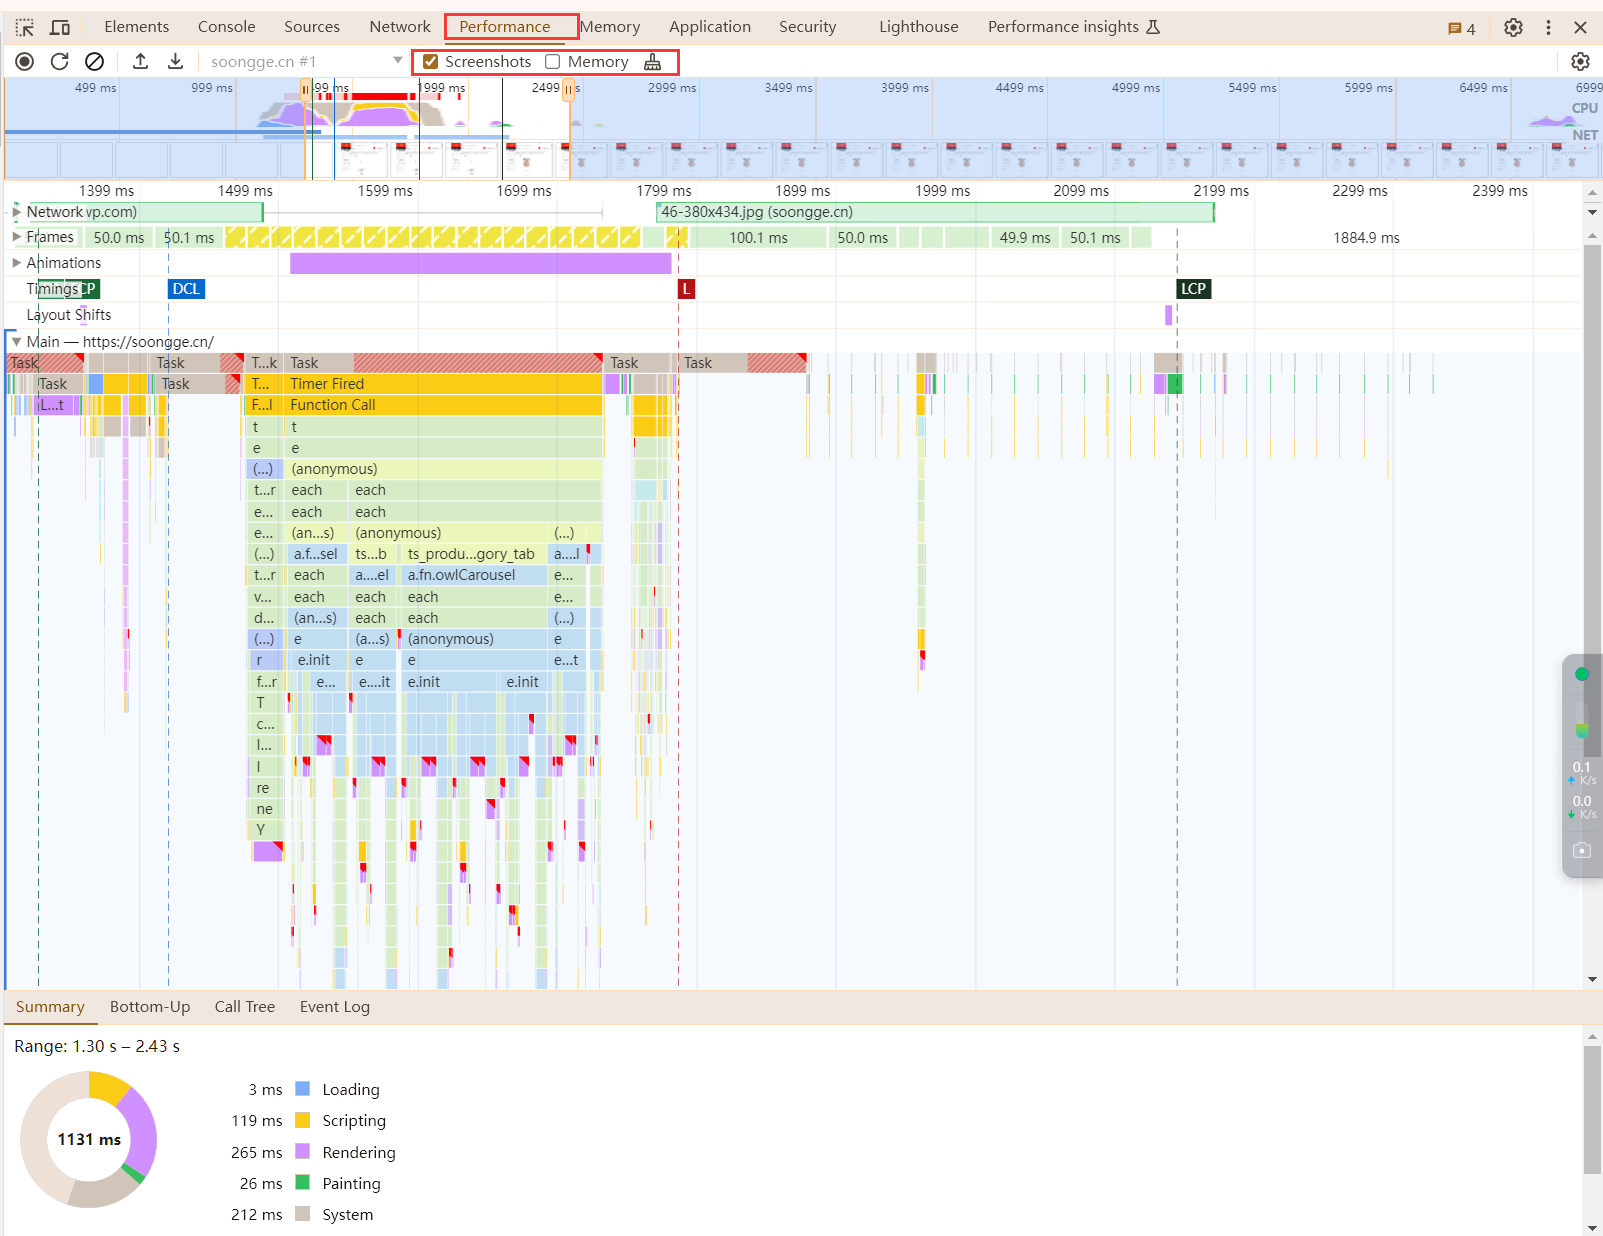Uncheck the Screenshots checkbox
This screenshot has height=1236, width=1603.
coord(431,62)
